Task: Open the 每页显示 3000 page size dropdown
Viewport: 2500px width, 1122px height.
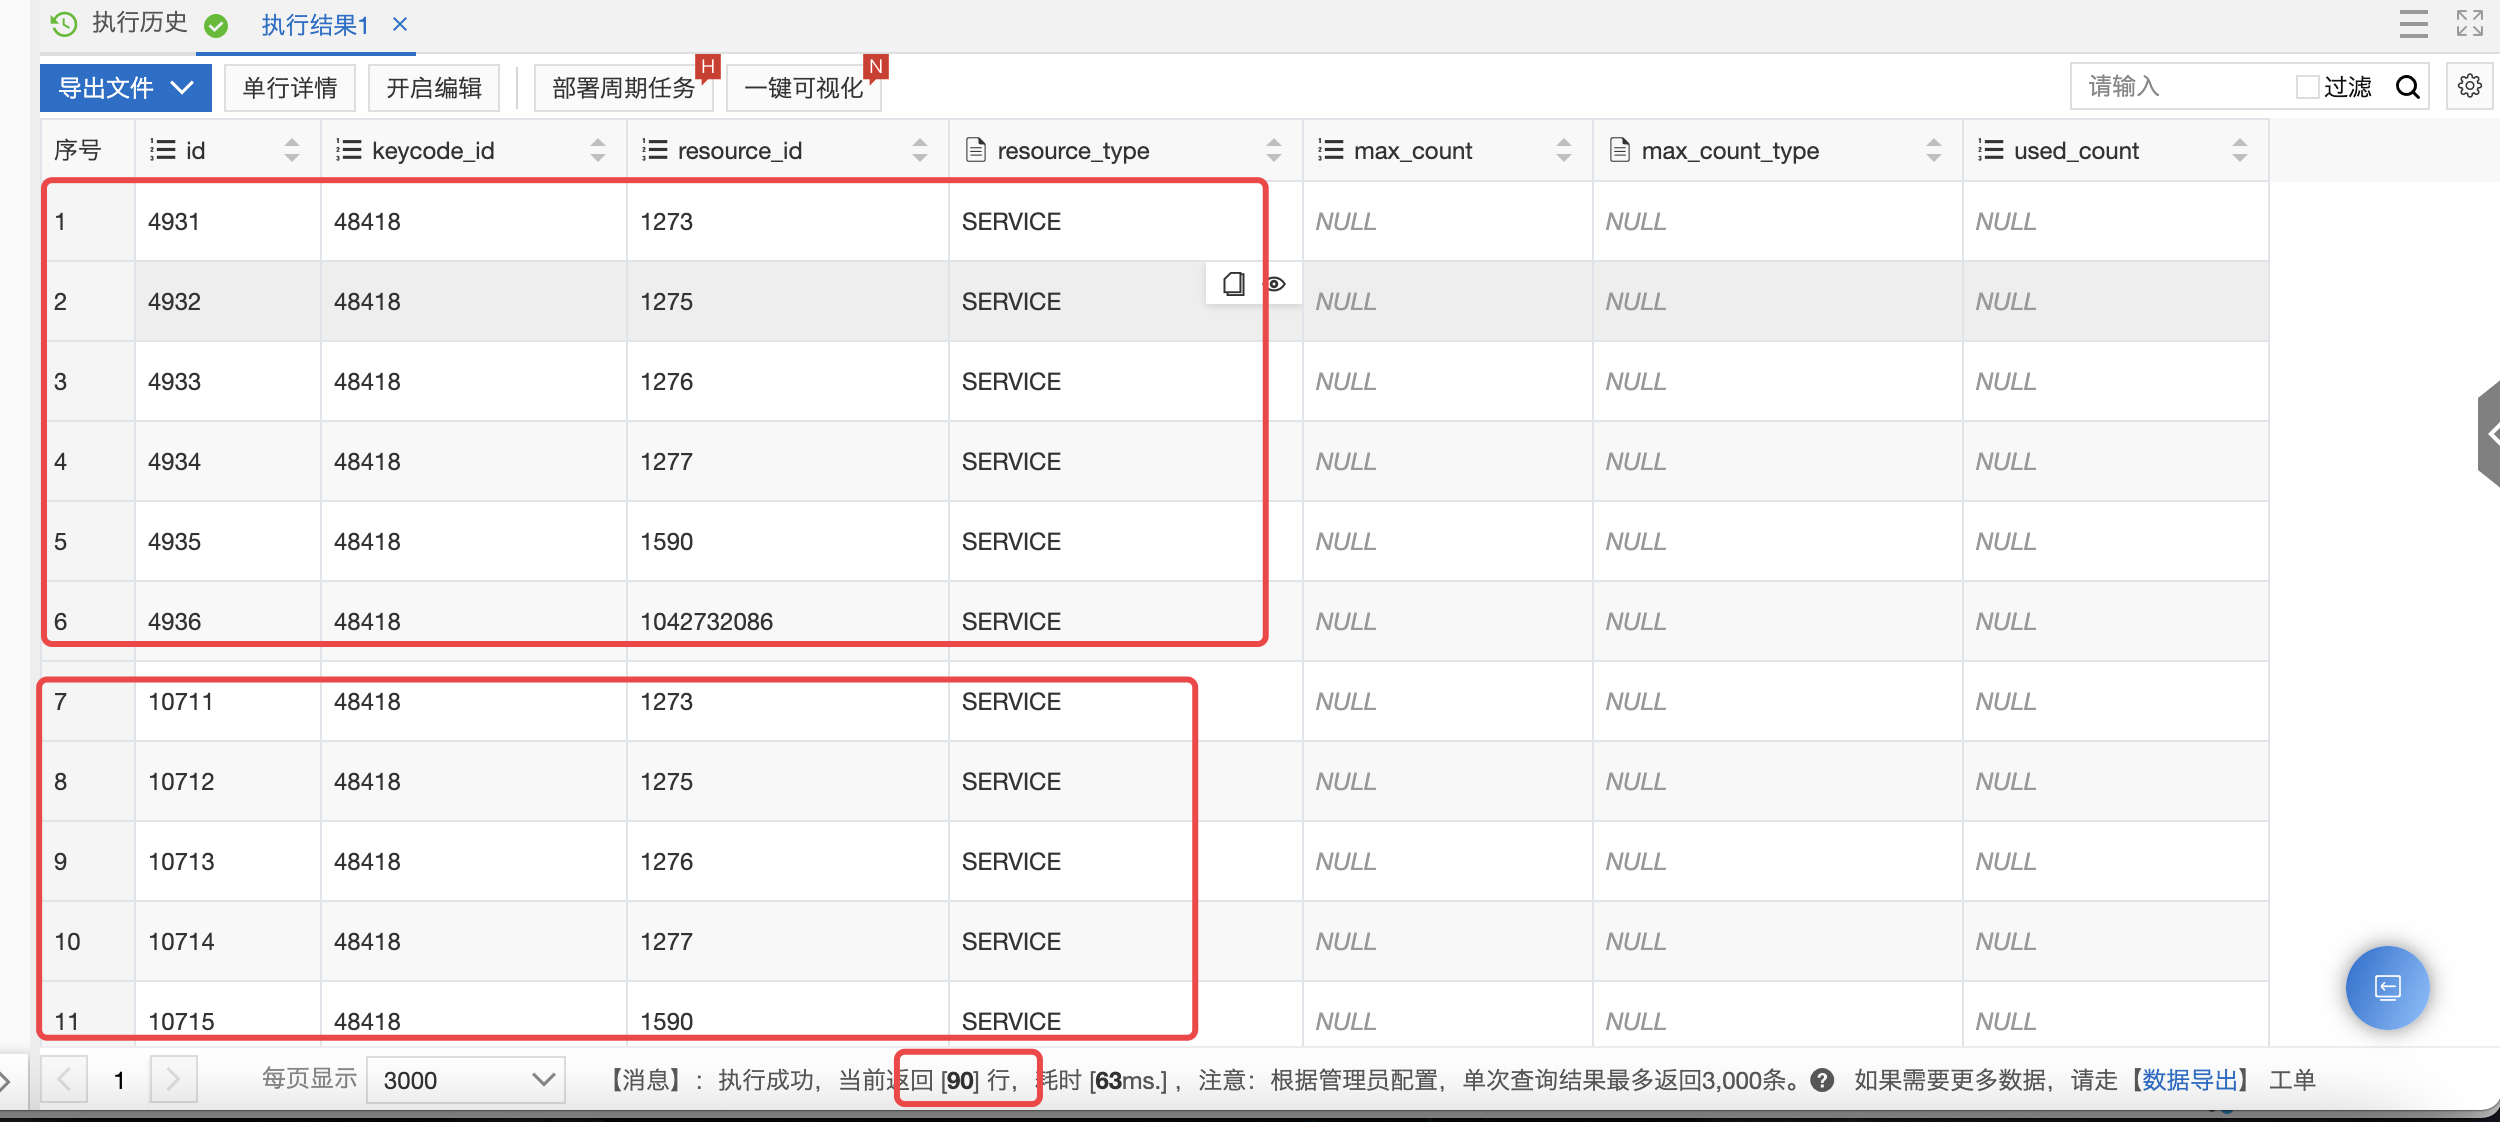Action: (x=466, y=1080)
